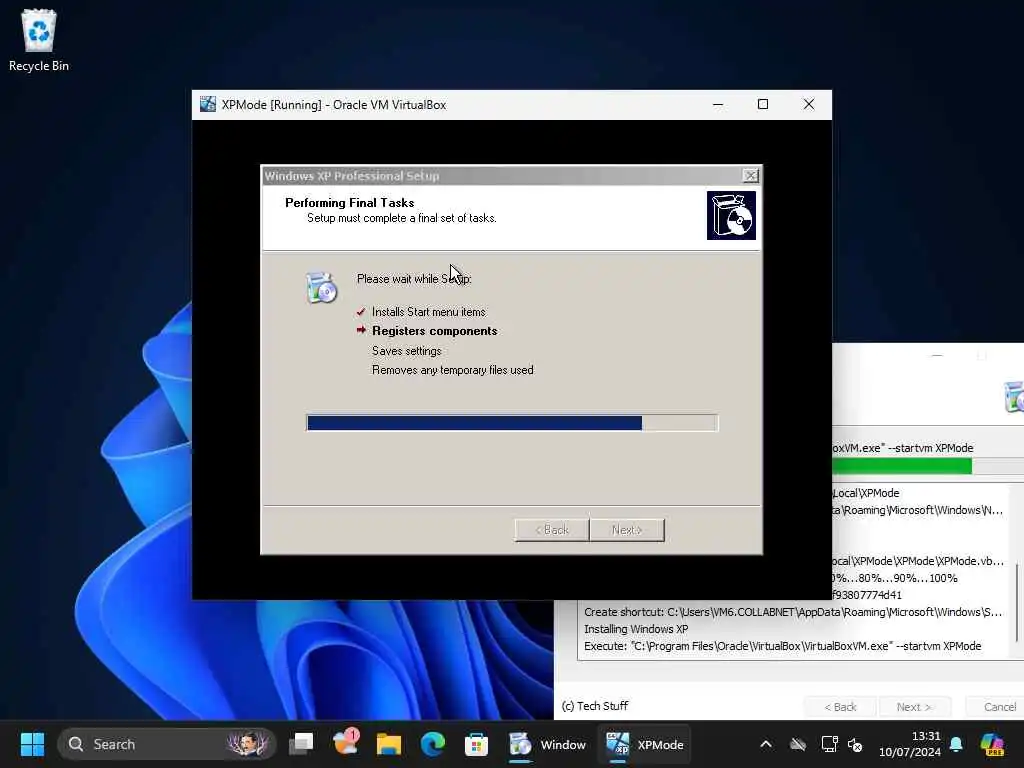
Task: Close the XPMode VirtualBox window
Action: (x=808, y=104)
